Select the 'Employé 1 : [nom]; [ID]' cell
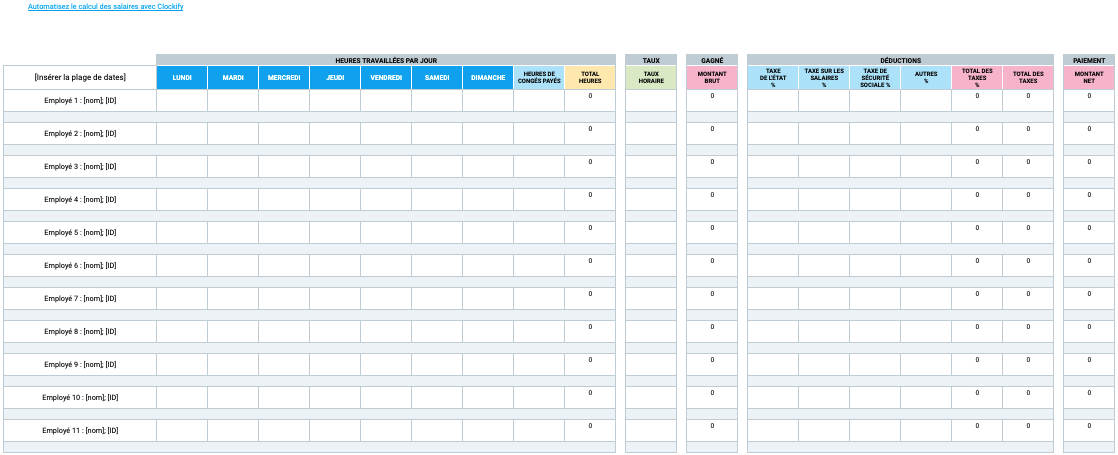Screen dimensions: 1118x455 coord(80,101)
